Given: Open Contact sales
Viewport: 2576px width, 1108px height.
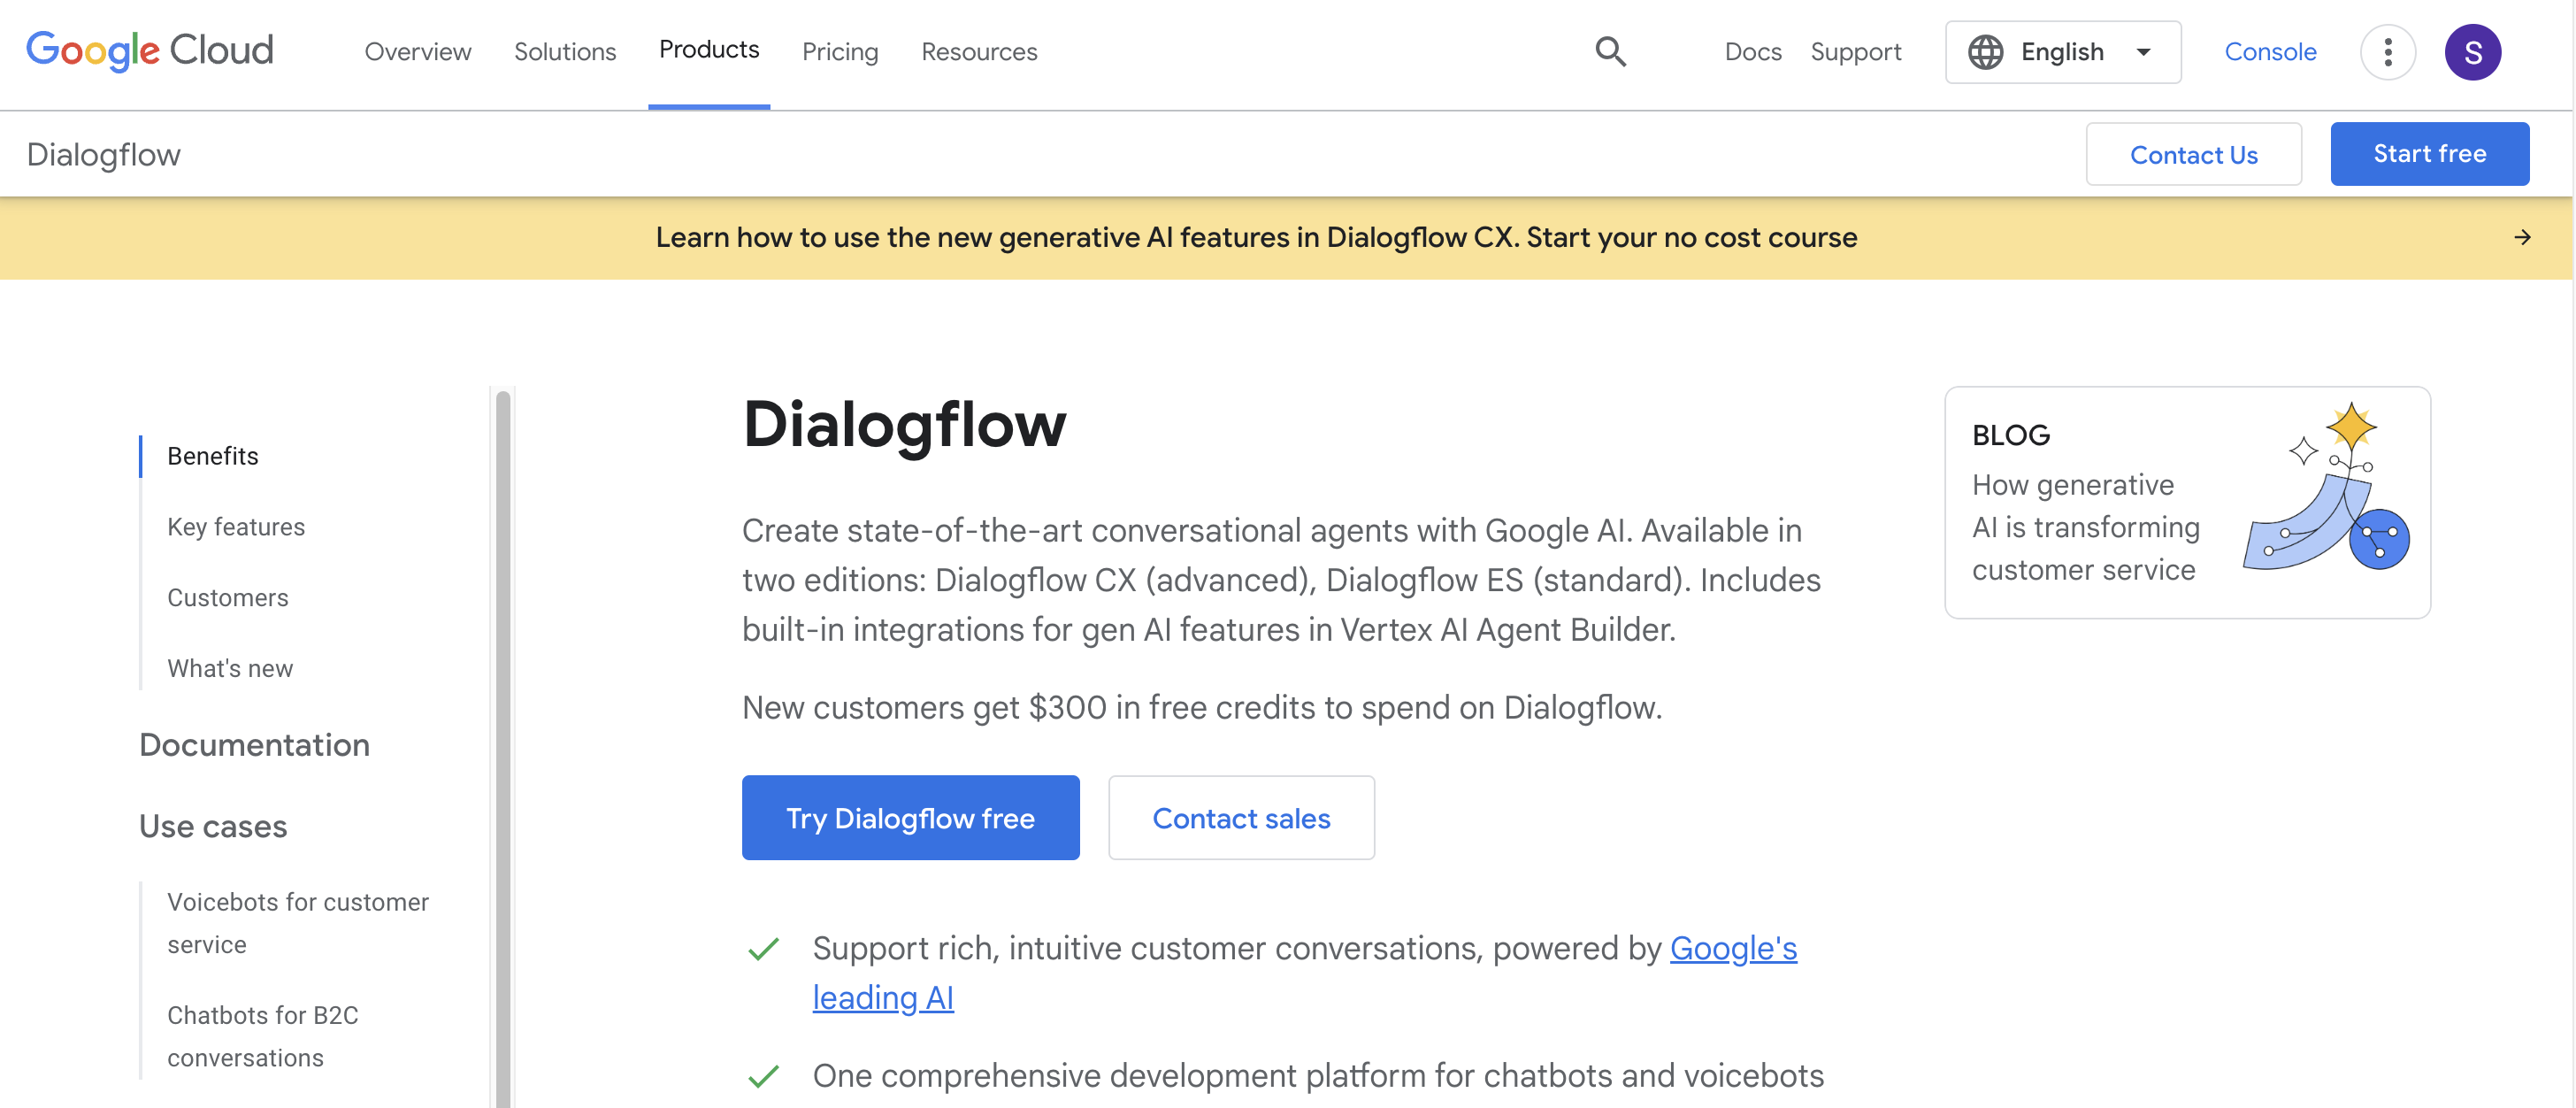Looking at the screenshot, I should 1241,817.
